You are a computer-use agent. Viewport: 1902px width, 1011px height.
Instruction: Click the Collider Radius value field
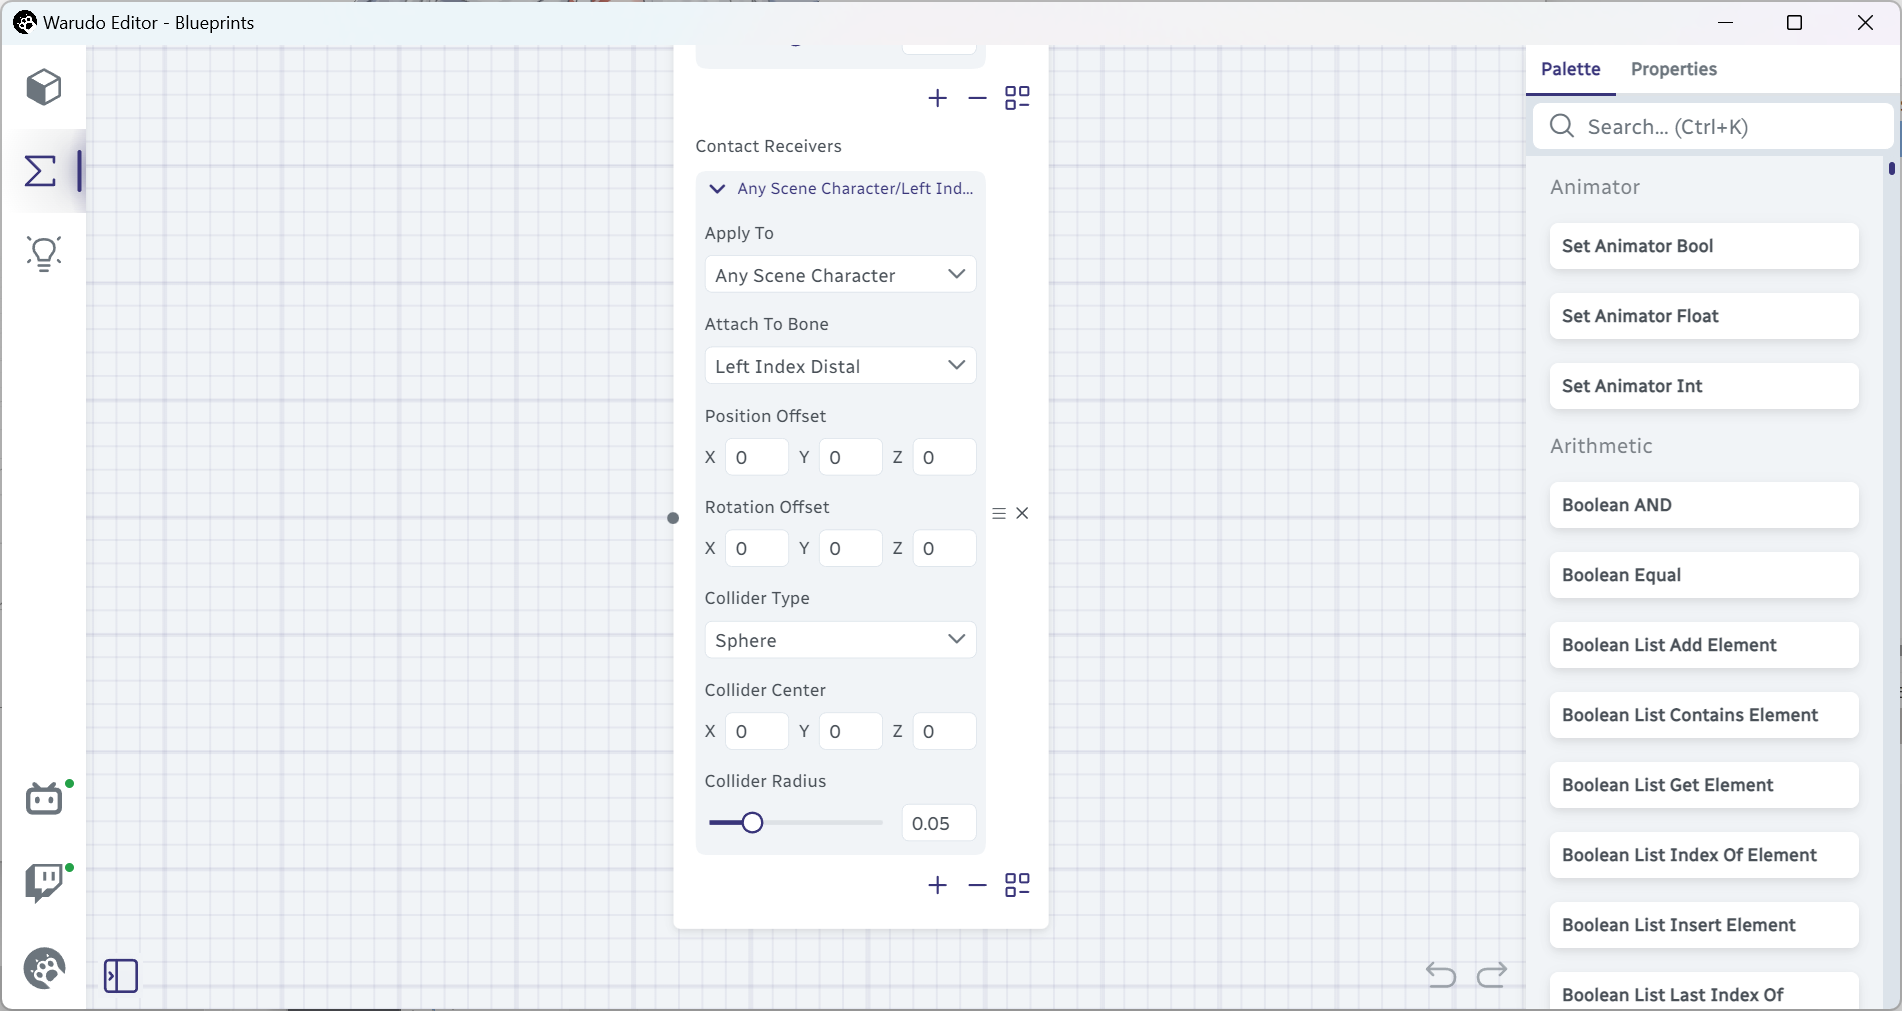click(x=938, y=823)
